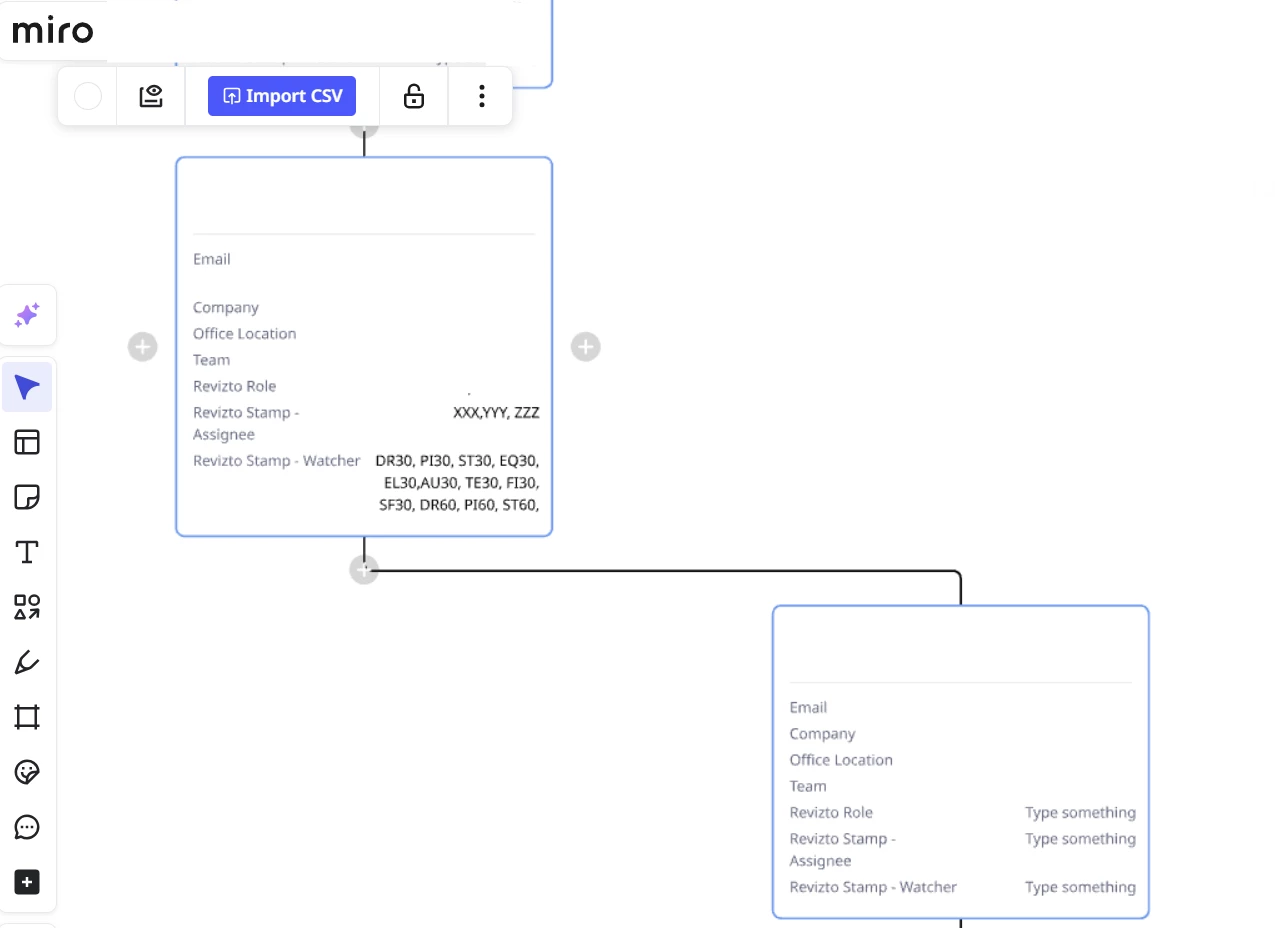Click the Office Location label in the upper card
Screen dimensions: 1275x928
click(x=245, y=334)
